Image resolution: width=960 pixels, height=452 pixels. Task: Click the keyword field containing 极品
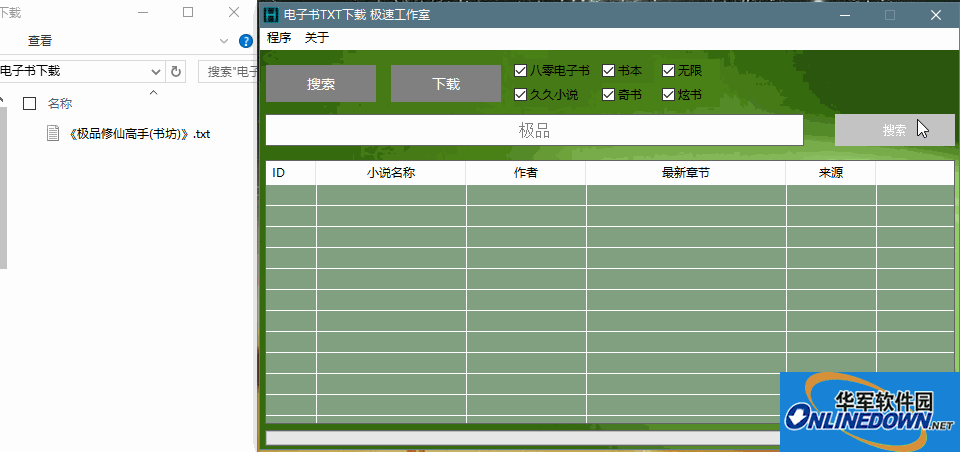point(534,130)
